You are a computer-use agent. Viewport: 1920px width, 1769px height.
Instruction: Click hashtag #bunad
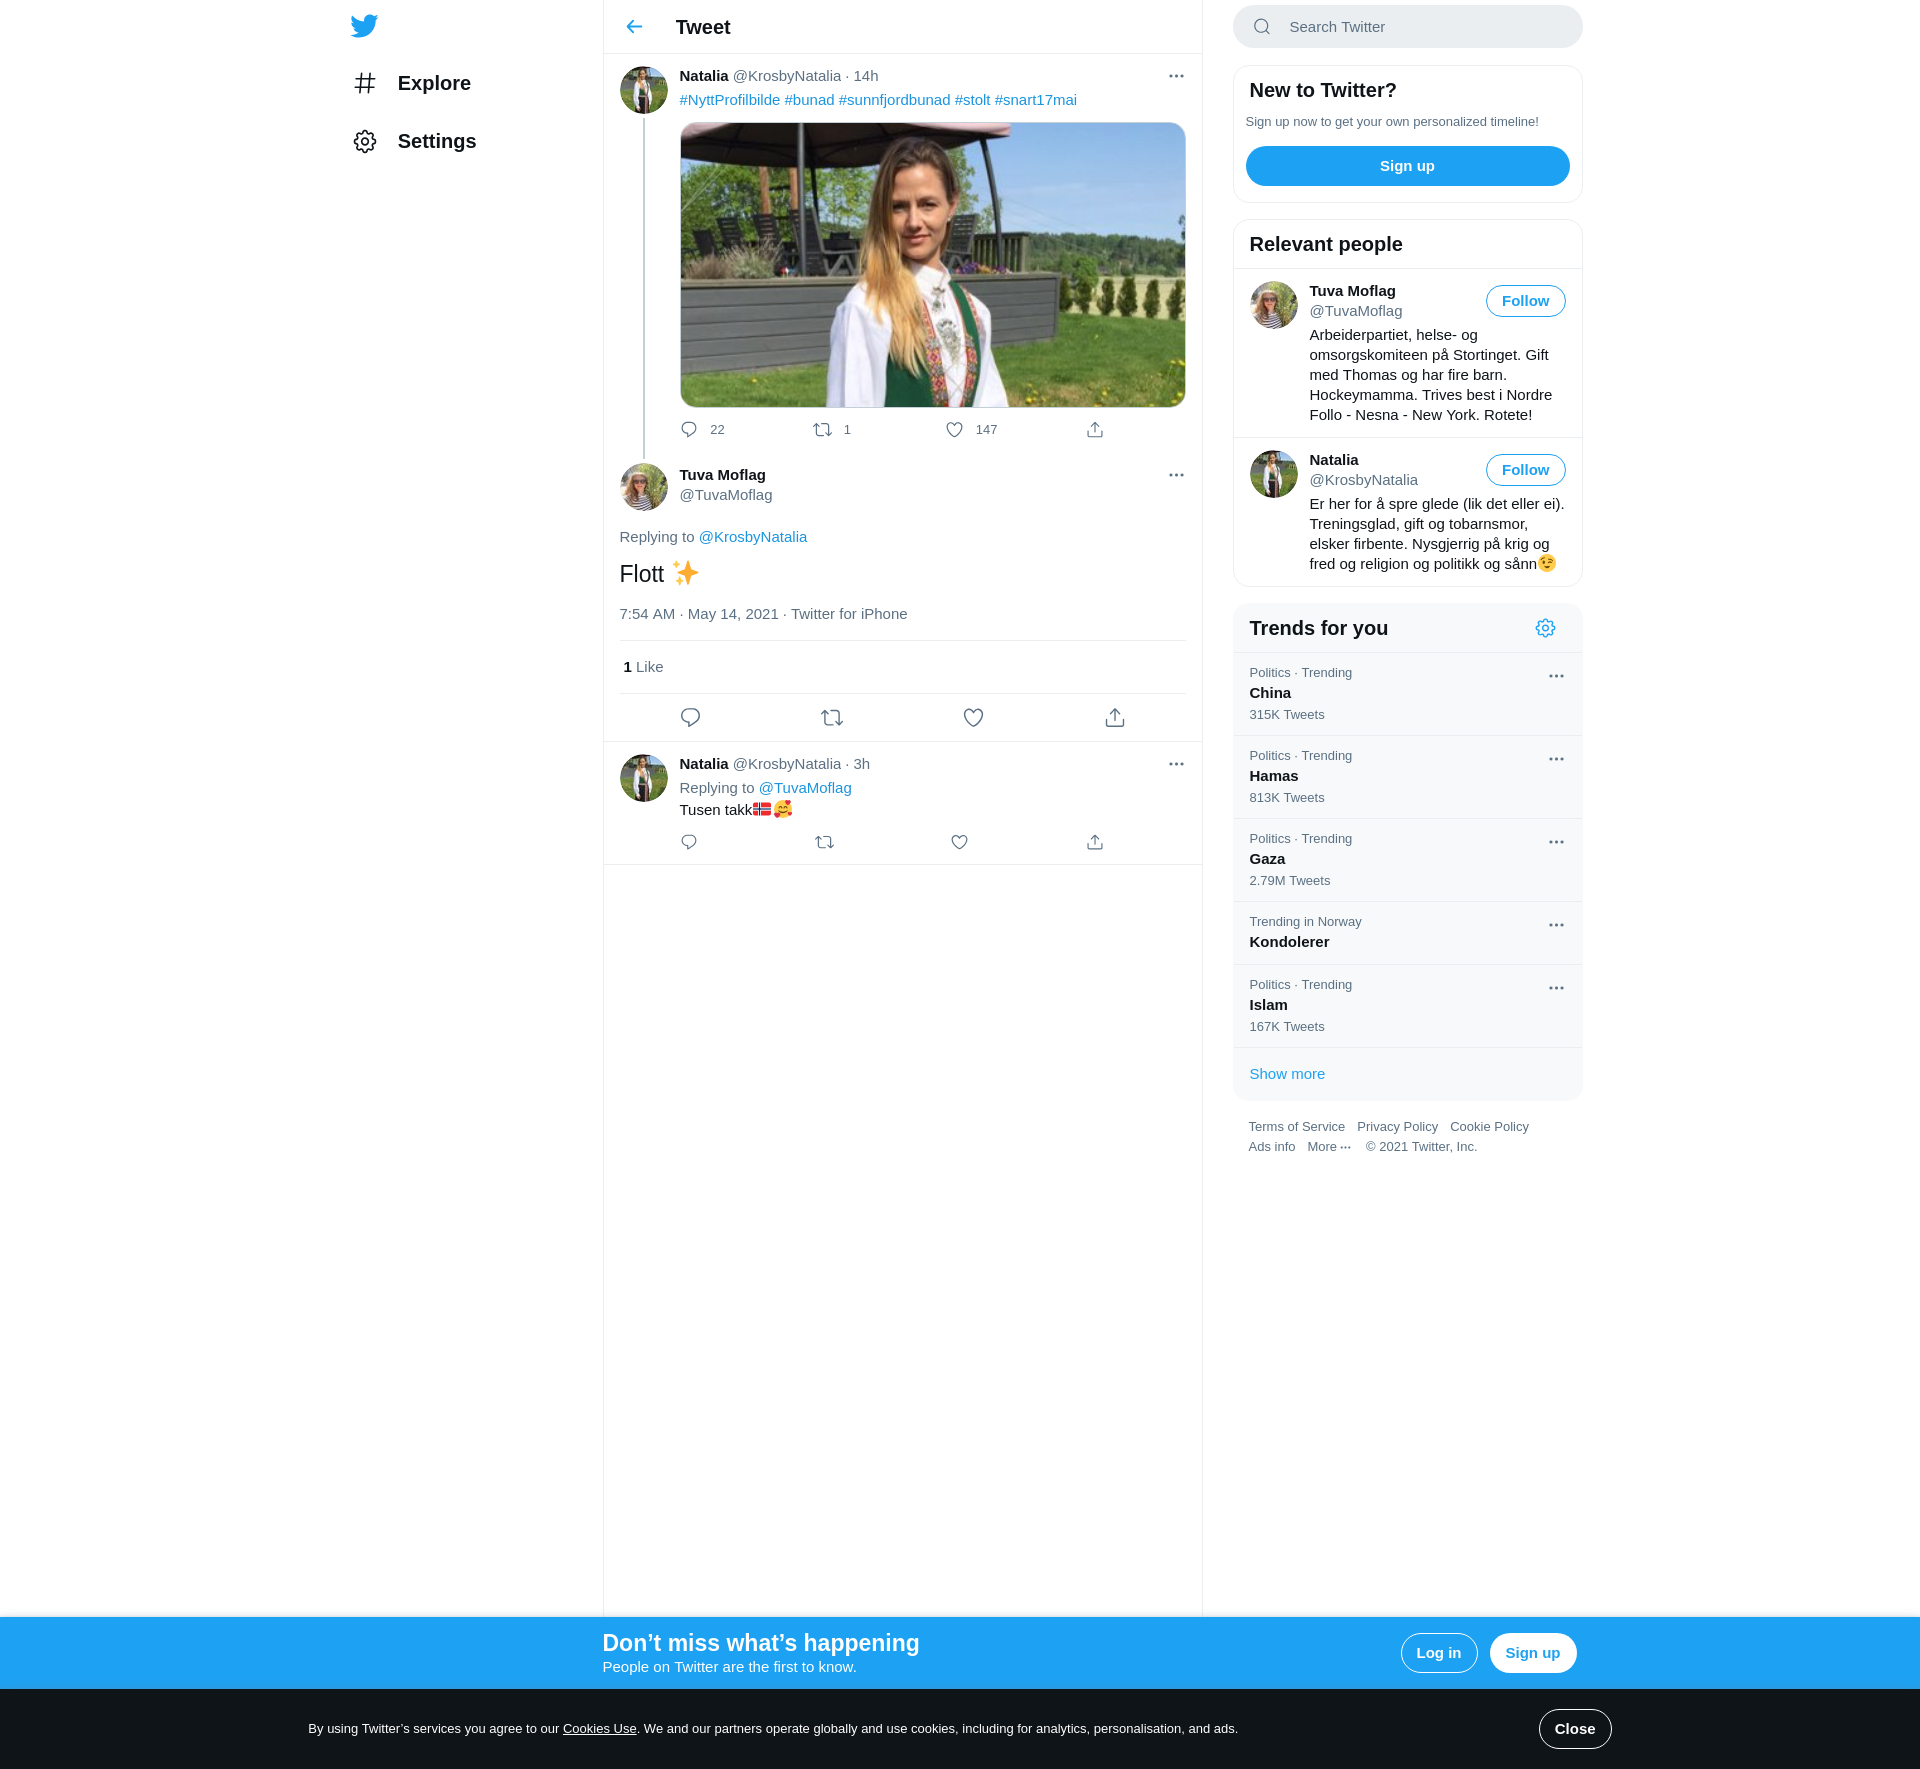[x=809, y=100]
